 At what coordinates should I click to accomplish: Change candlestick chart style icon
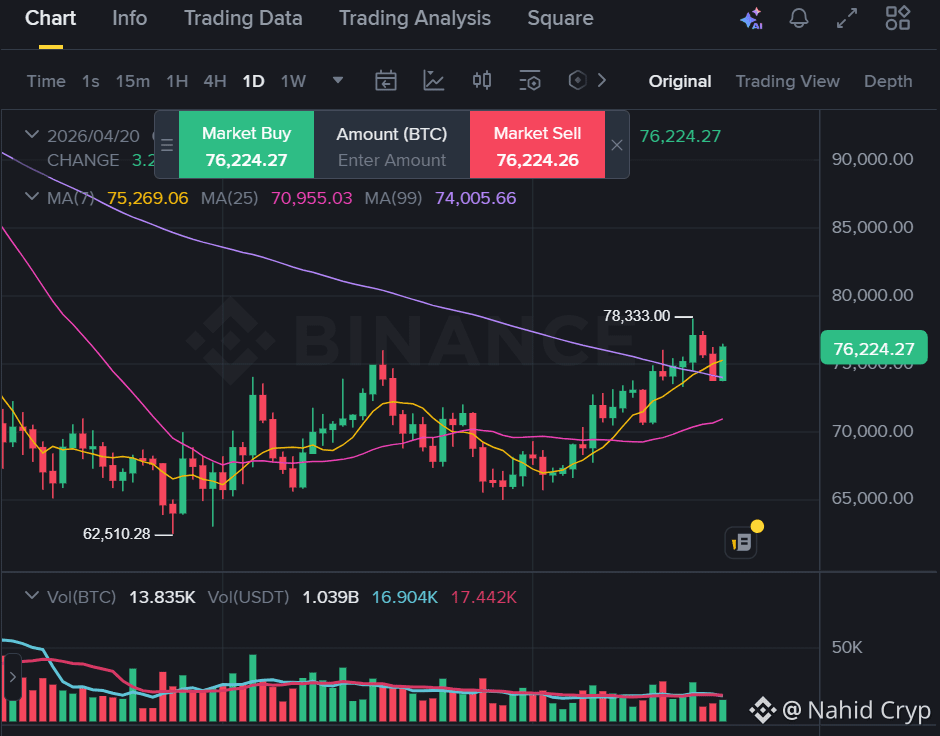(482, 80)
